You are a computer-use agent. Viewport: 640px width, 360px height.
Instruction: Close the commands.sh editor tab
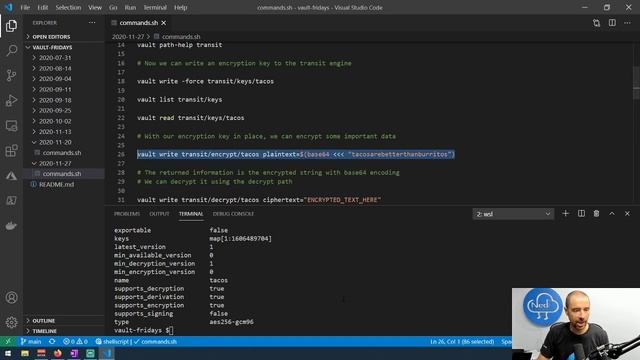coord(164,23)
